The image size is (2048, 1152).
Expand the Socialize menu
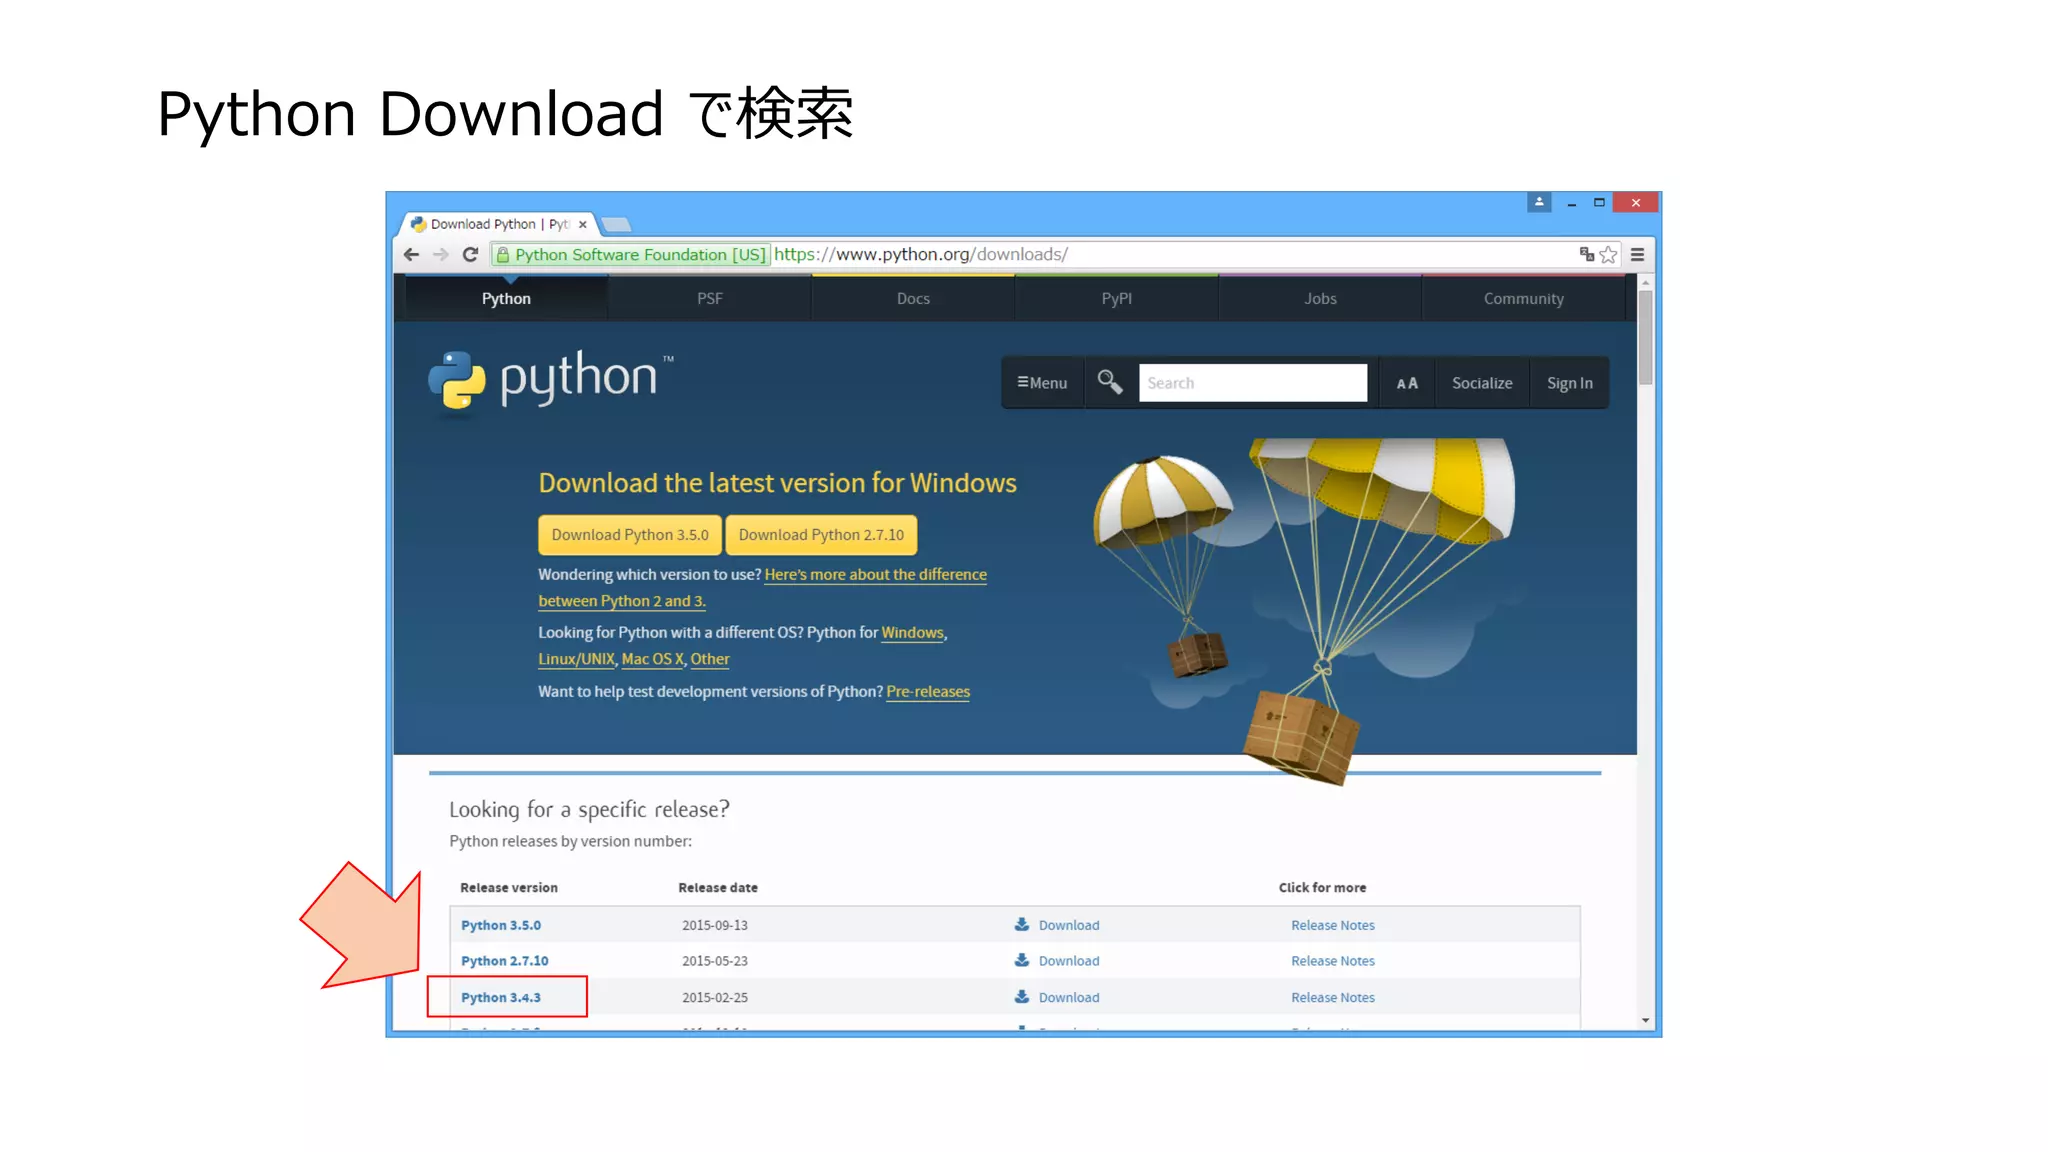1482,383
